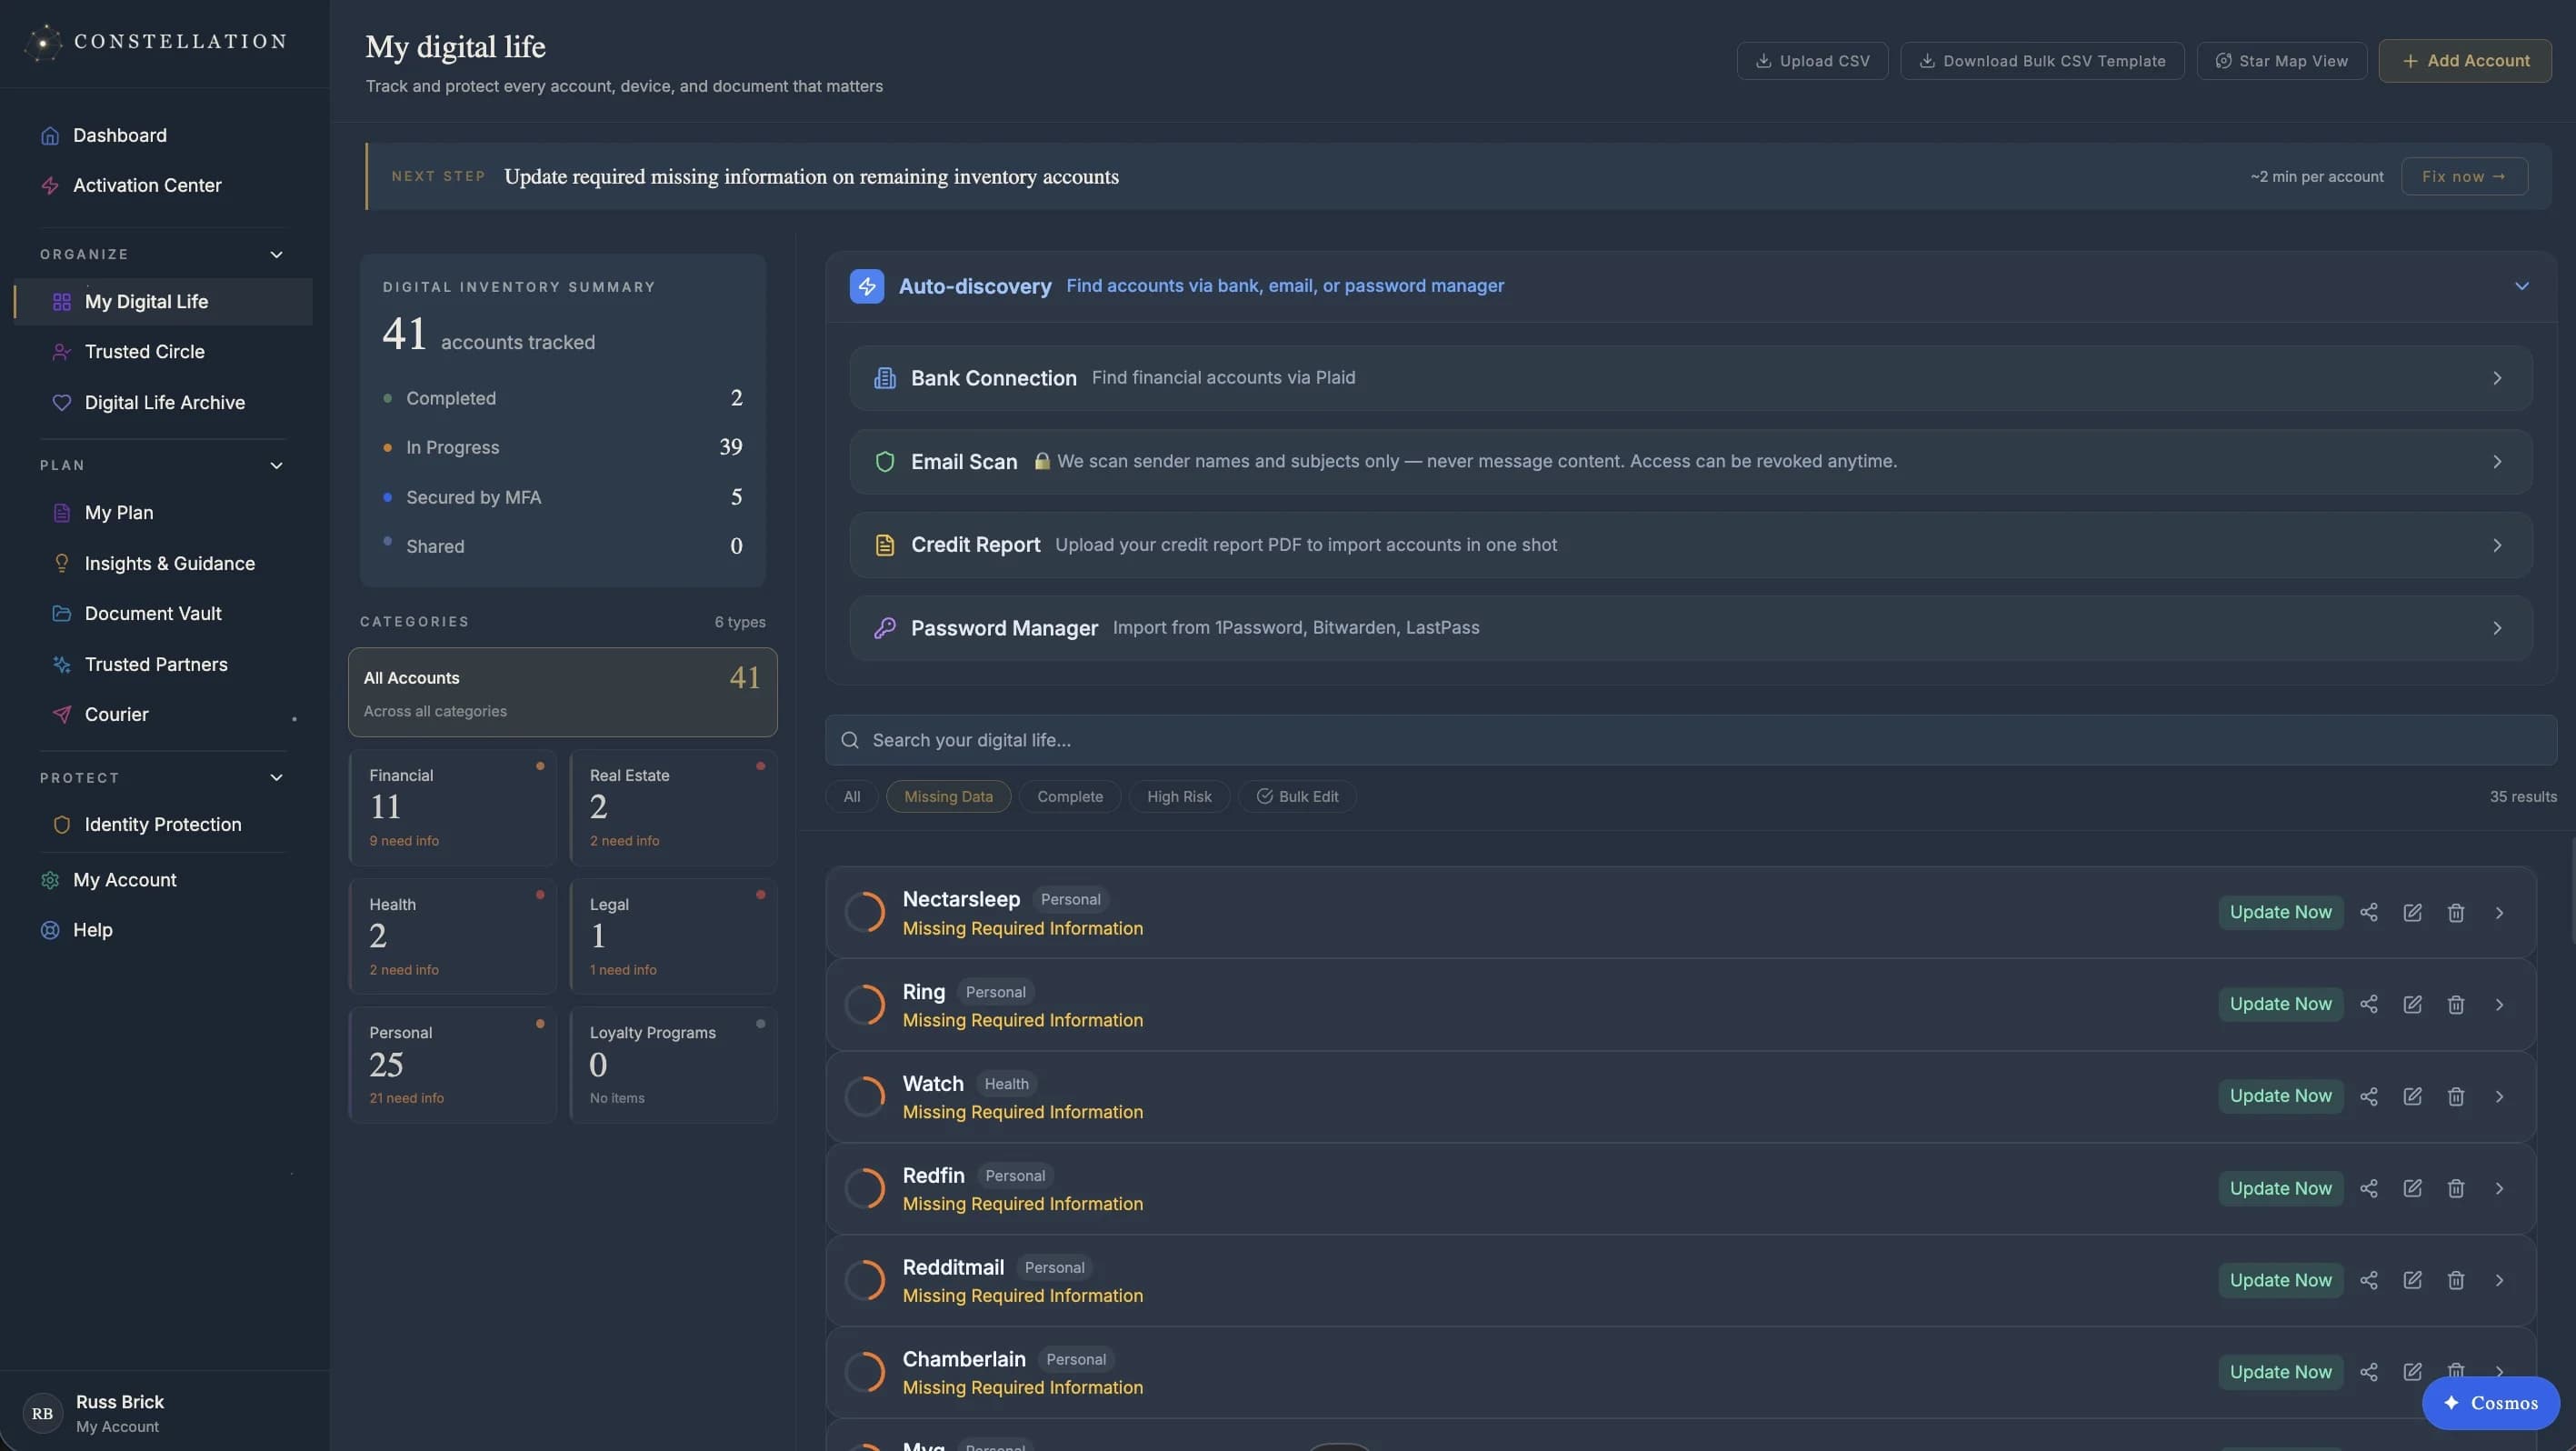Click the share icon for Nectarsleep
The image size is (2576, 1451).
(2368, 912)
